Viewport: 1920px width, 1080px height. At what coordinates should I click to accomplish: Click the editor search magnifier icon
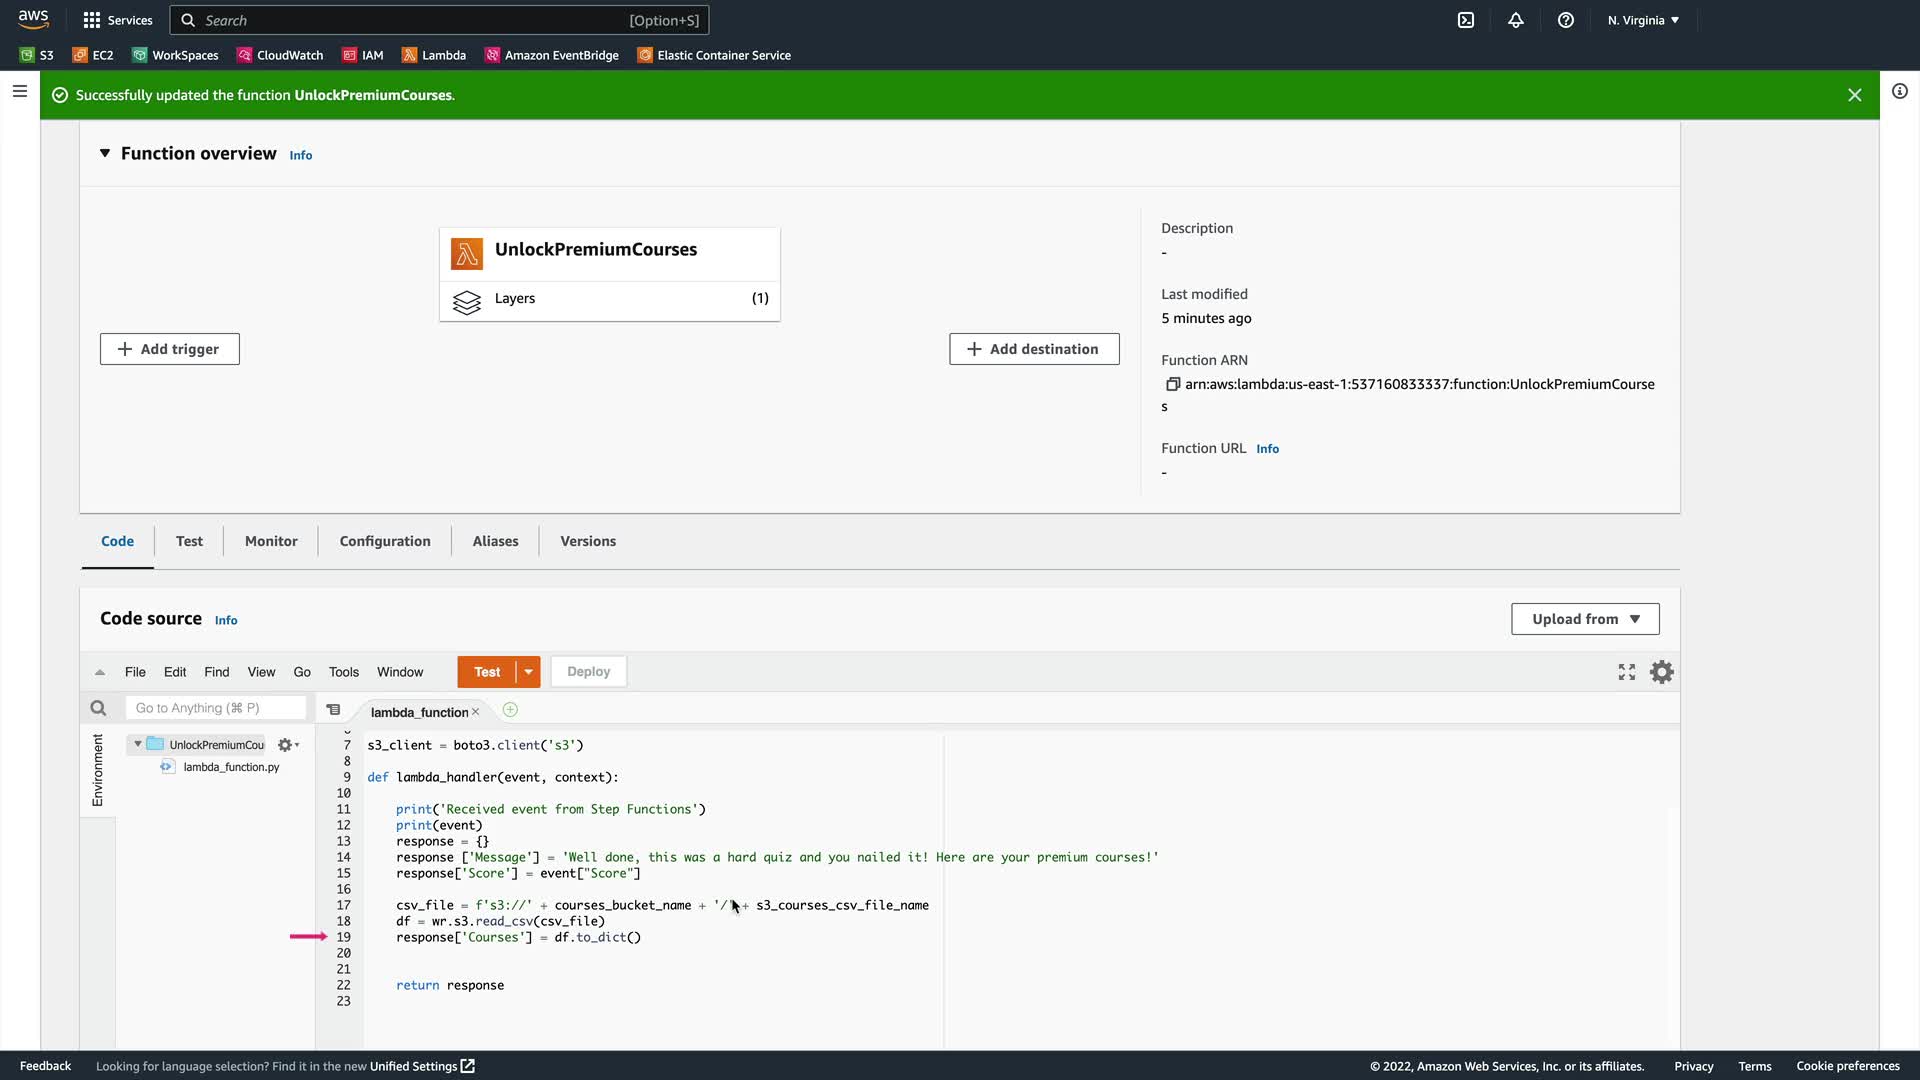coord(98,708)
